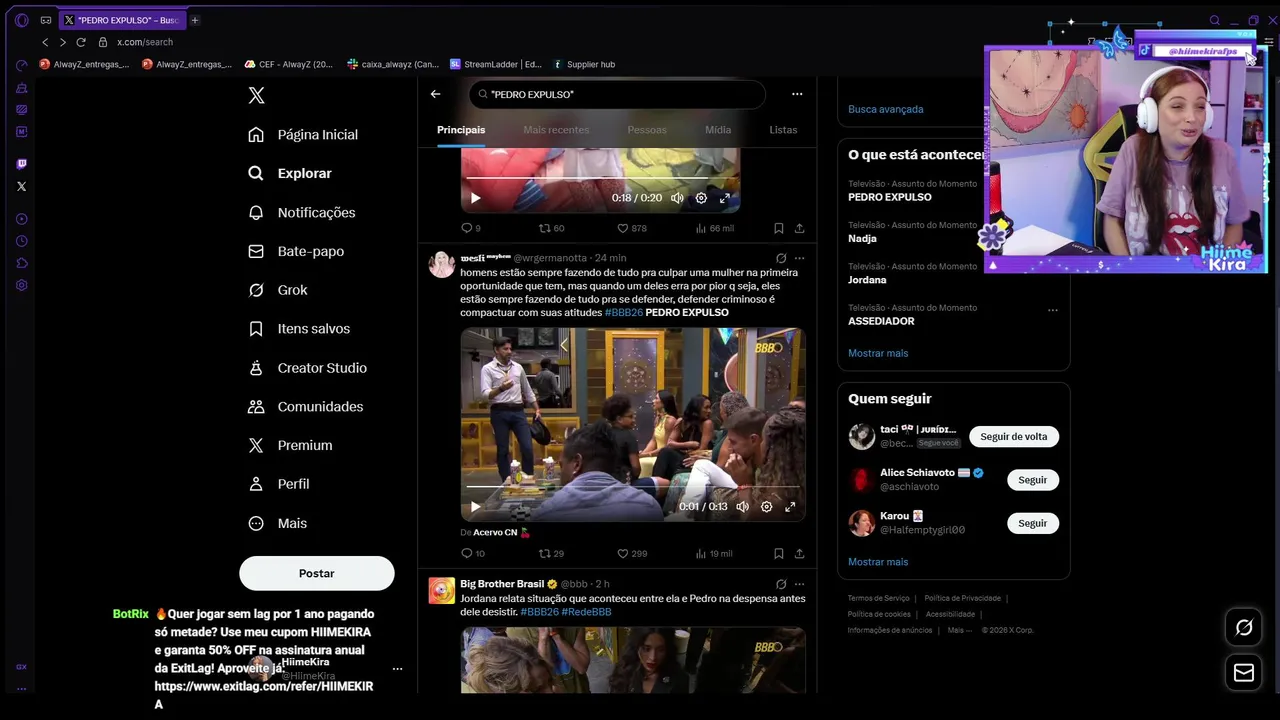Image resolution: width=1280 pixels, height=720 pixels.
Task: Mute the Acervo CN video
Action: 742,507
